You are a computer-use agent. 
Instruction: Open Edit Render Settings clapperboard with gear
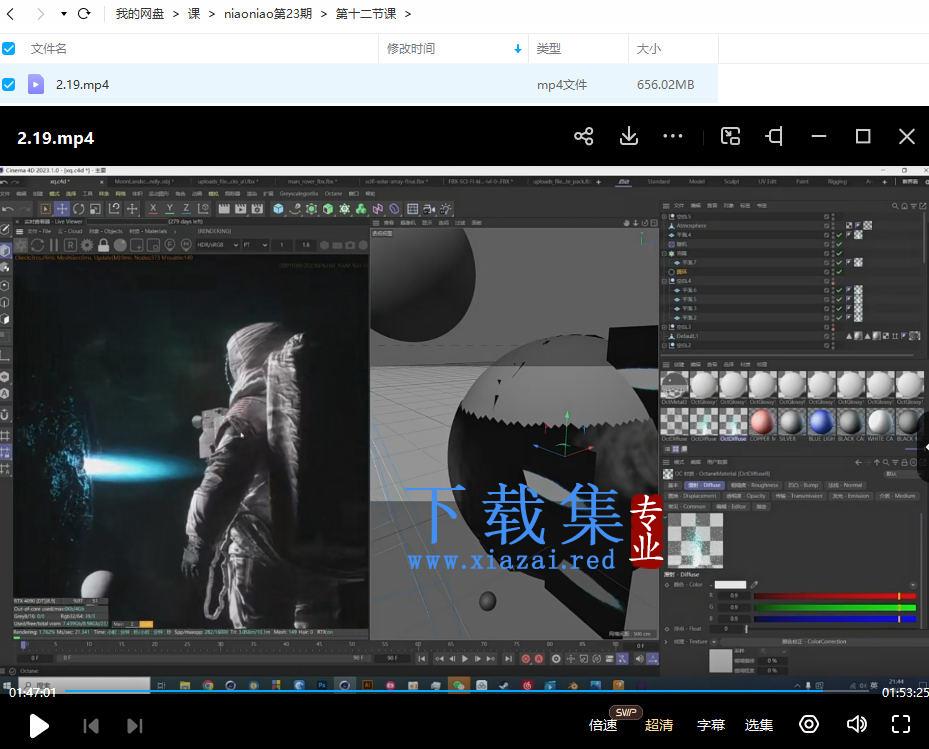coord(257,209)
